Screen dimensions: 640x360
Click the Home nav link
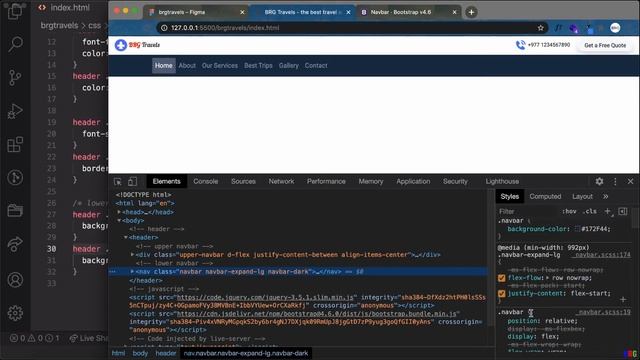(x=164, y=65)
